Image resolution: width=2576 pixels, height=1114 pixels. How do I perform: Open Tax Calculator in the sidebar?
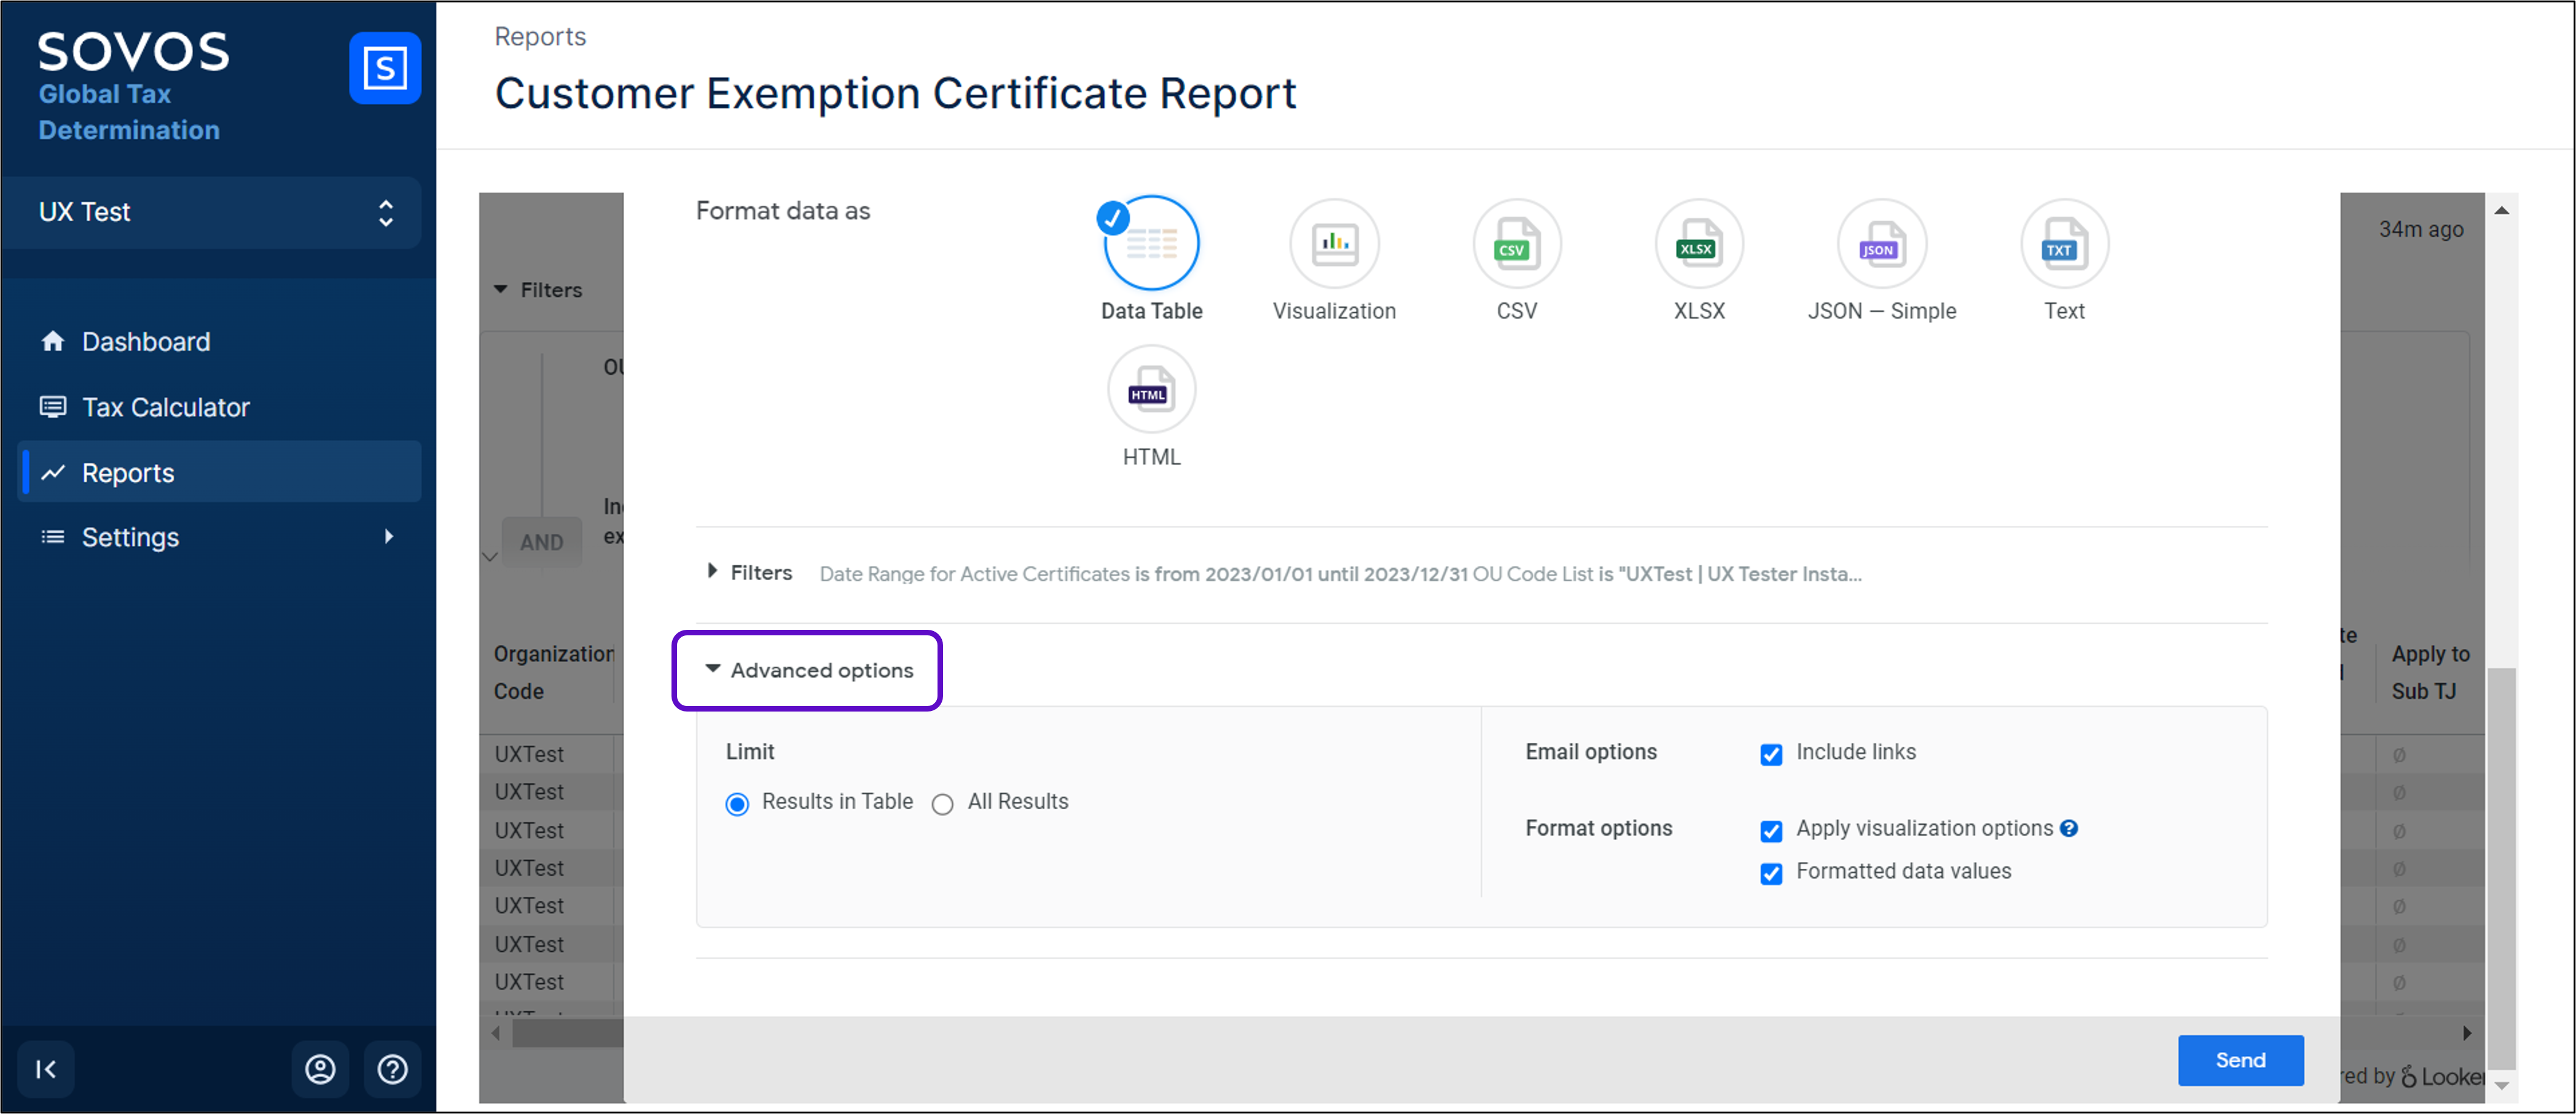[x=165, y=407]
